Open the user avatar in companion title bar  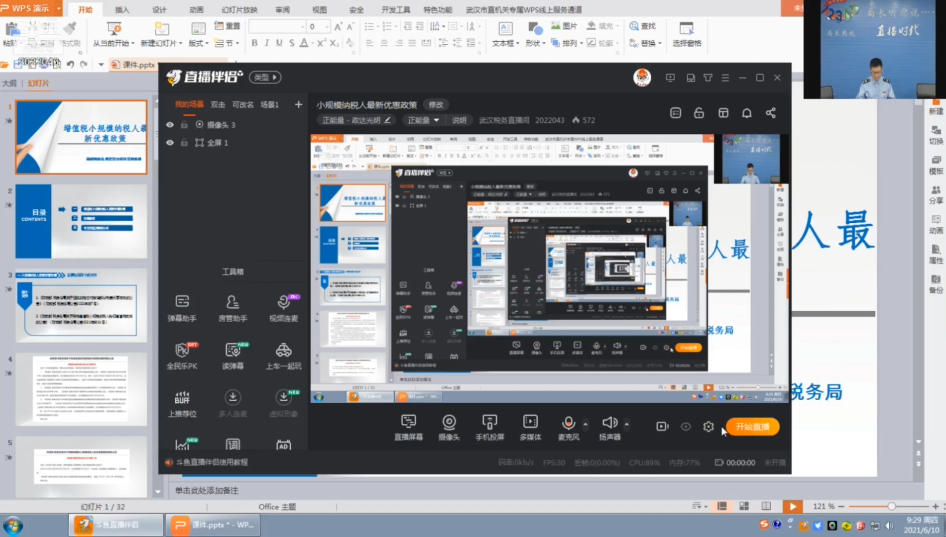642,77
